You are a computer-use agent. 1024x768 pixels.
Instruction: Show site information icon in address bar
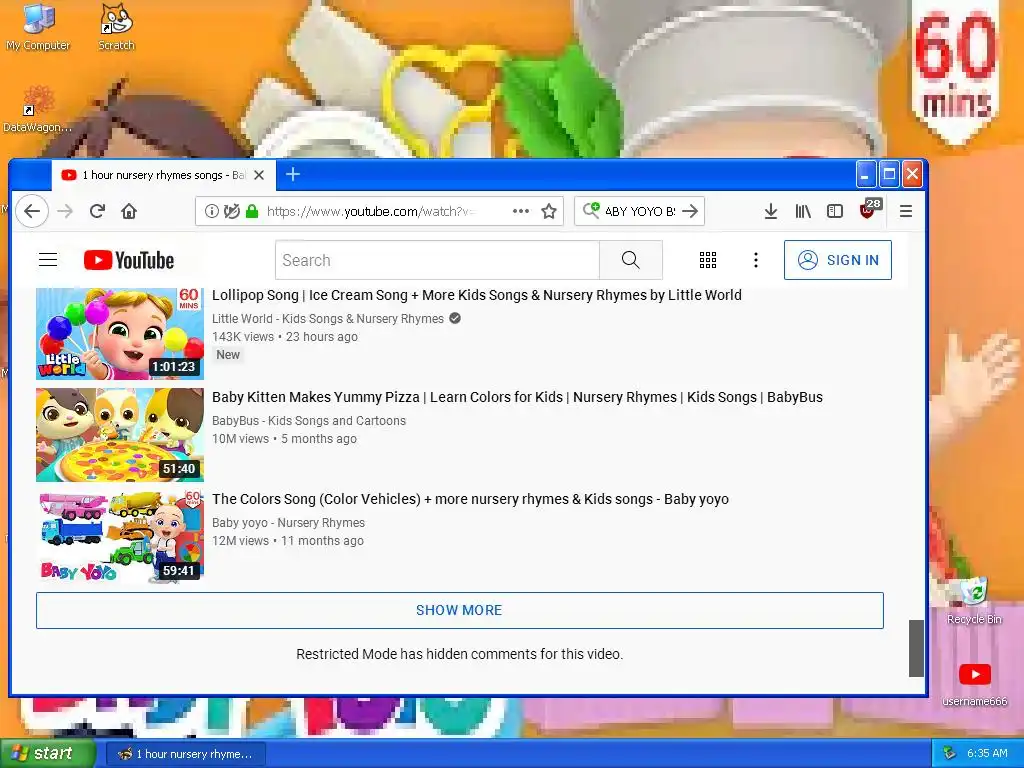coord(212,211)
